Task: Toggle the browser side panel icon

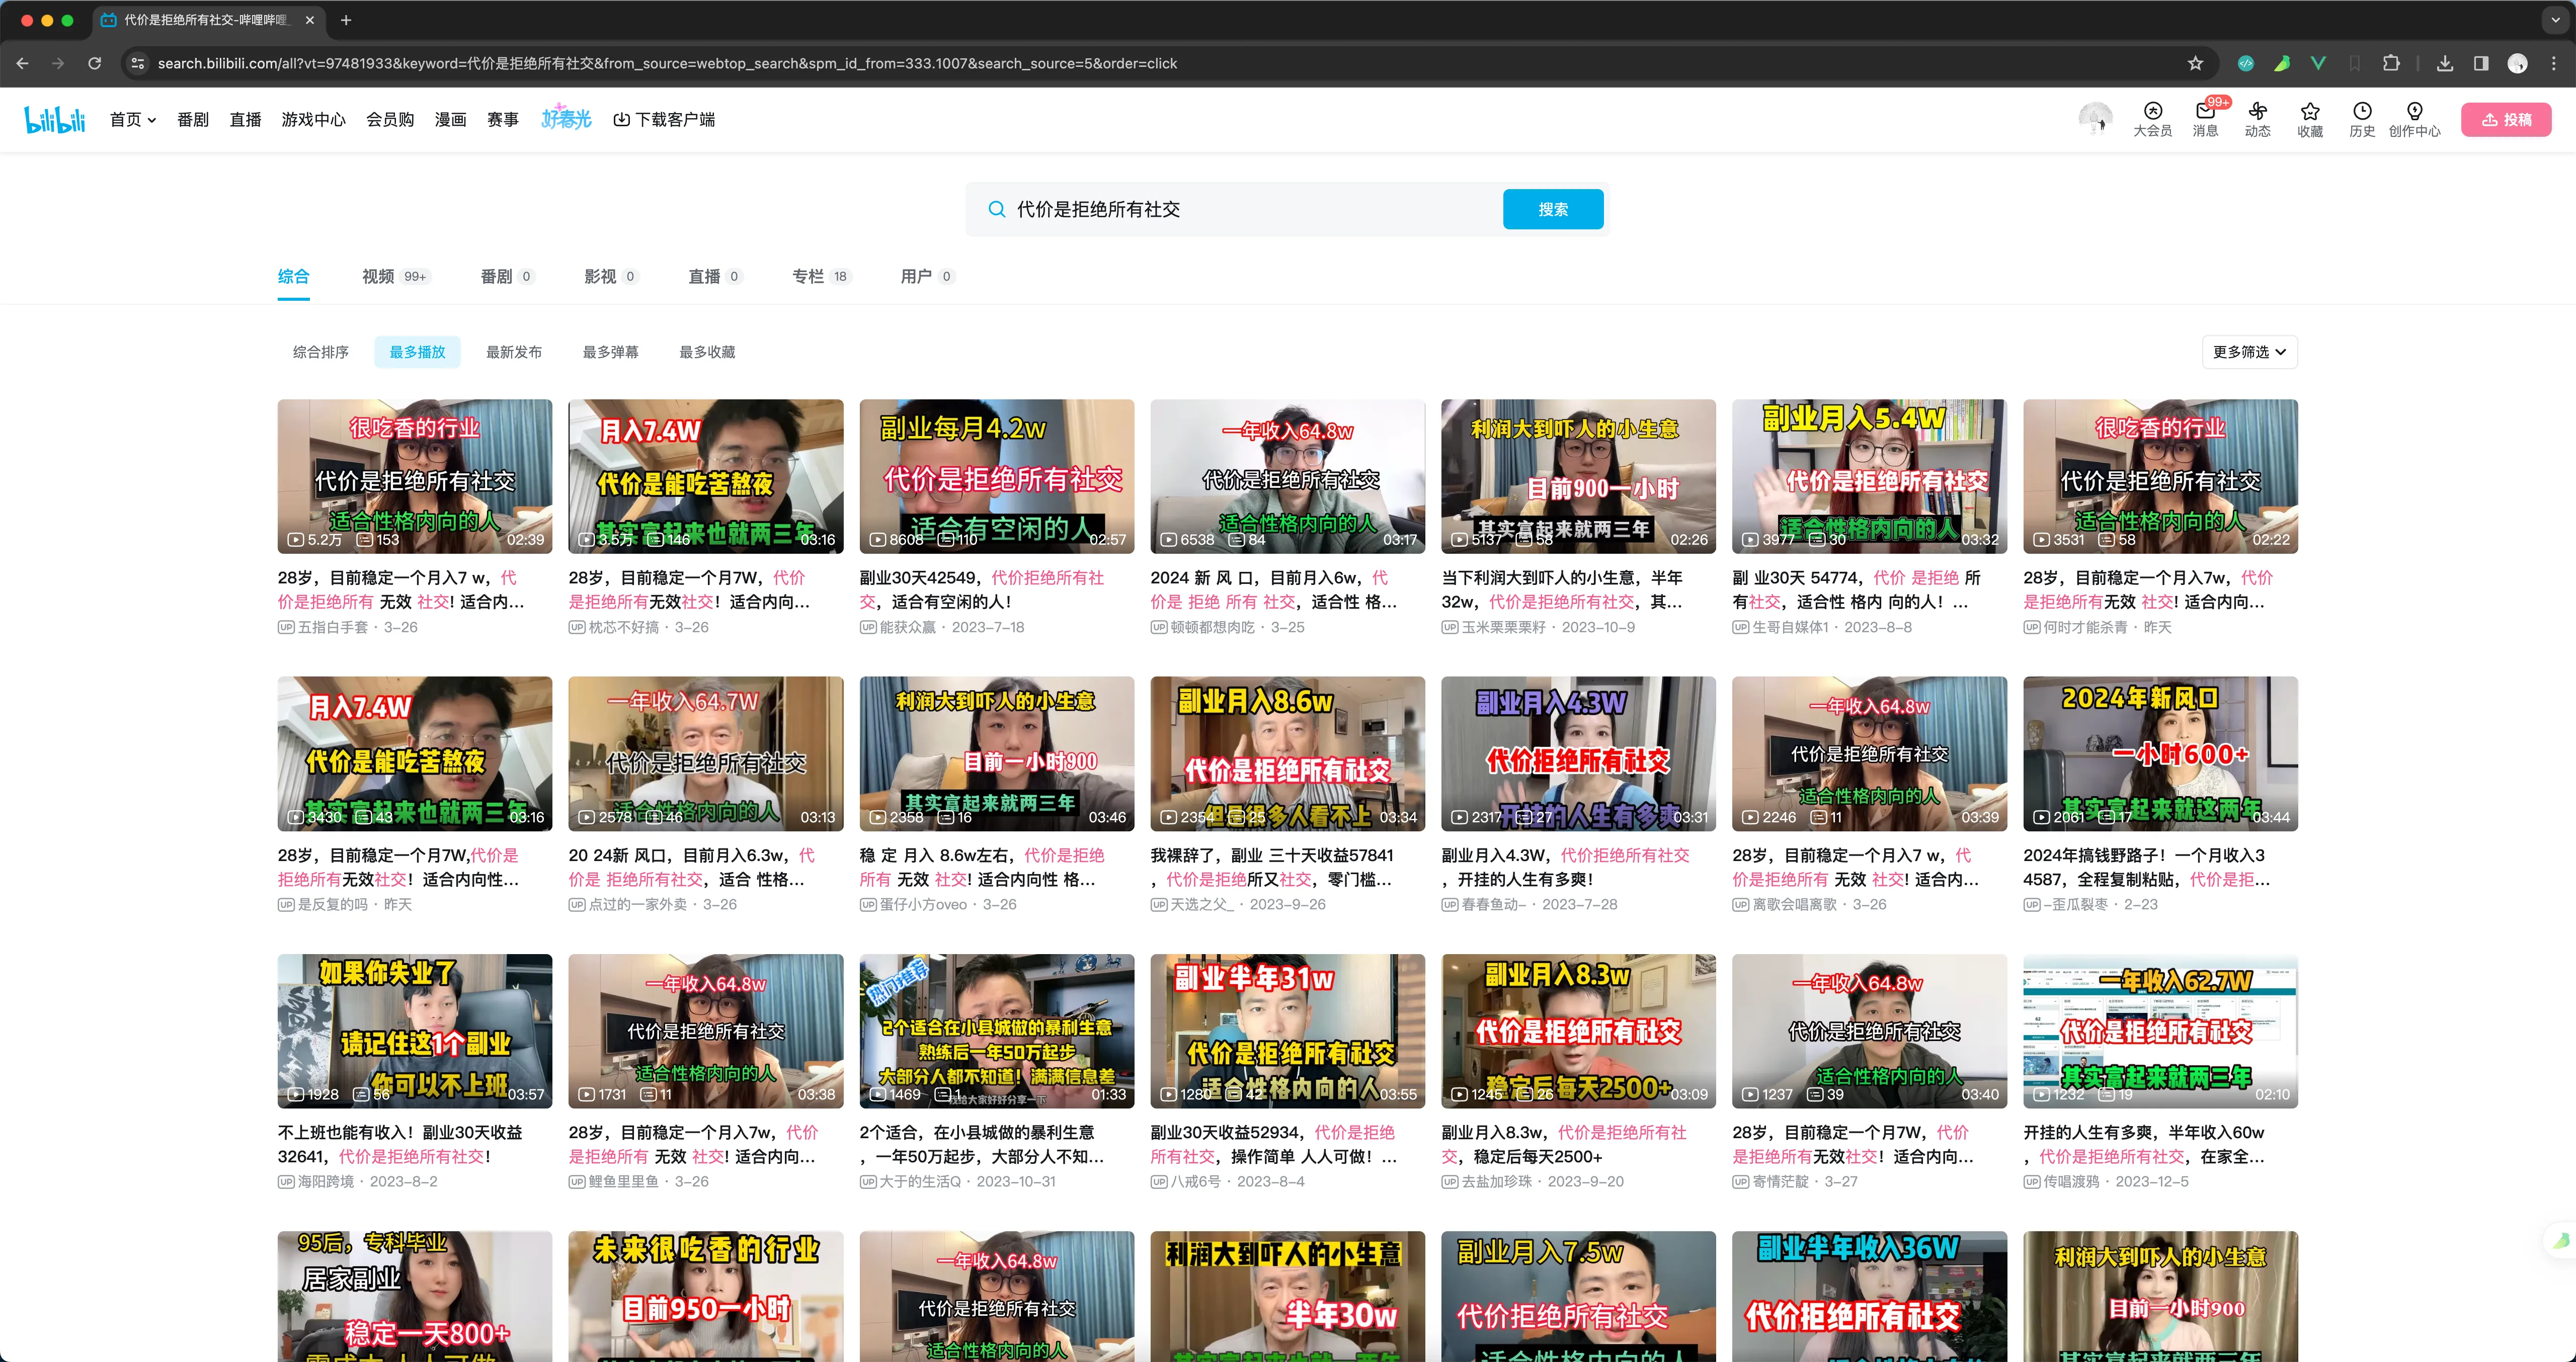Action: coord(2481,63)
